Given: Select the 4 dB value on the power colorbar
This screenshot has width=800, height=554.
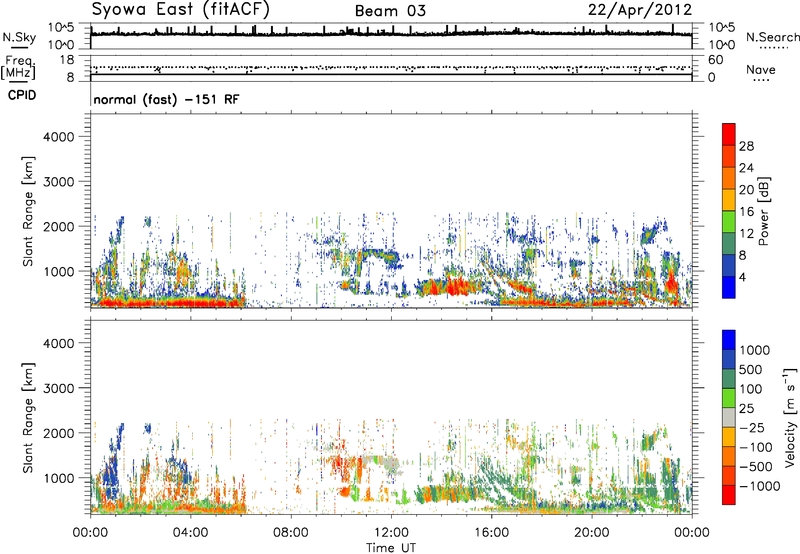Looking at the screenshot, I should (x=742, y=277).
